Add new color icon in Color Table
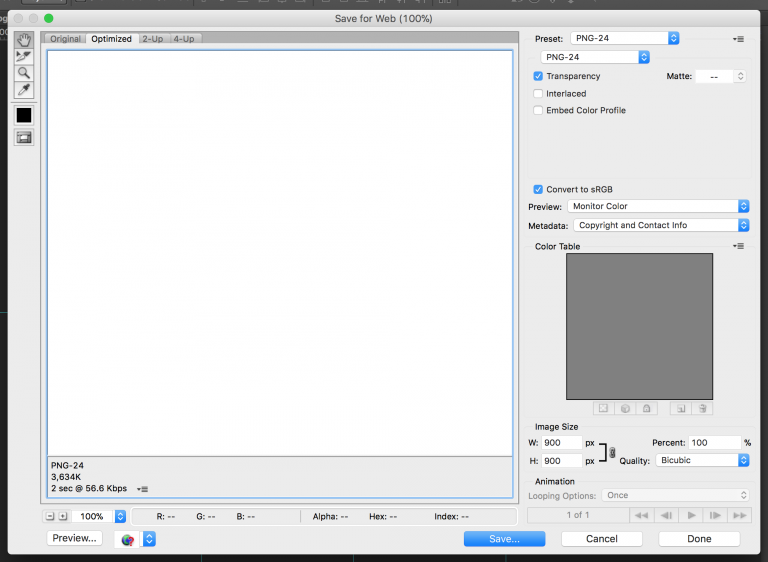 681,408
